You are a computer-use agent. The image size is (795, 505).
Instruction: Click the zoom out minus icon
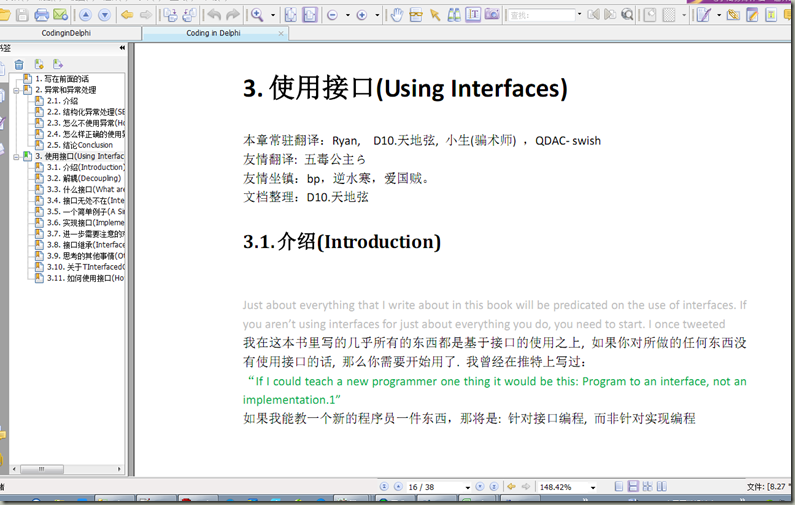(x=333, y=16)
